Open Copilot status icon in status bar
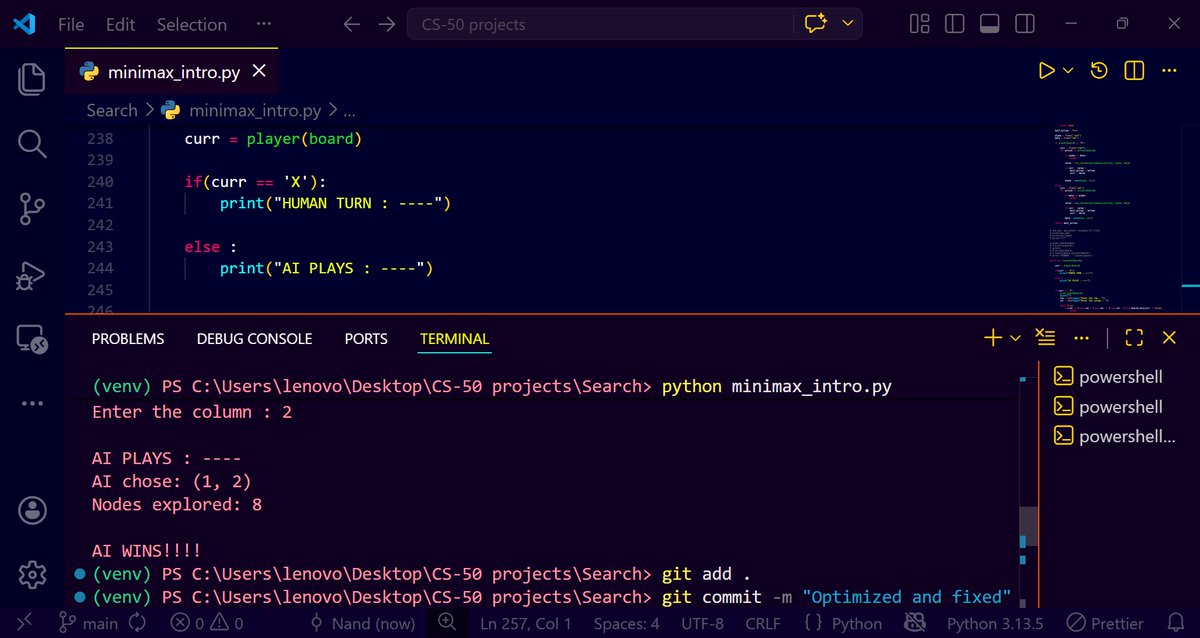Image resolution: width=1200 pixels, height=638 pixels. (914, 623)
